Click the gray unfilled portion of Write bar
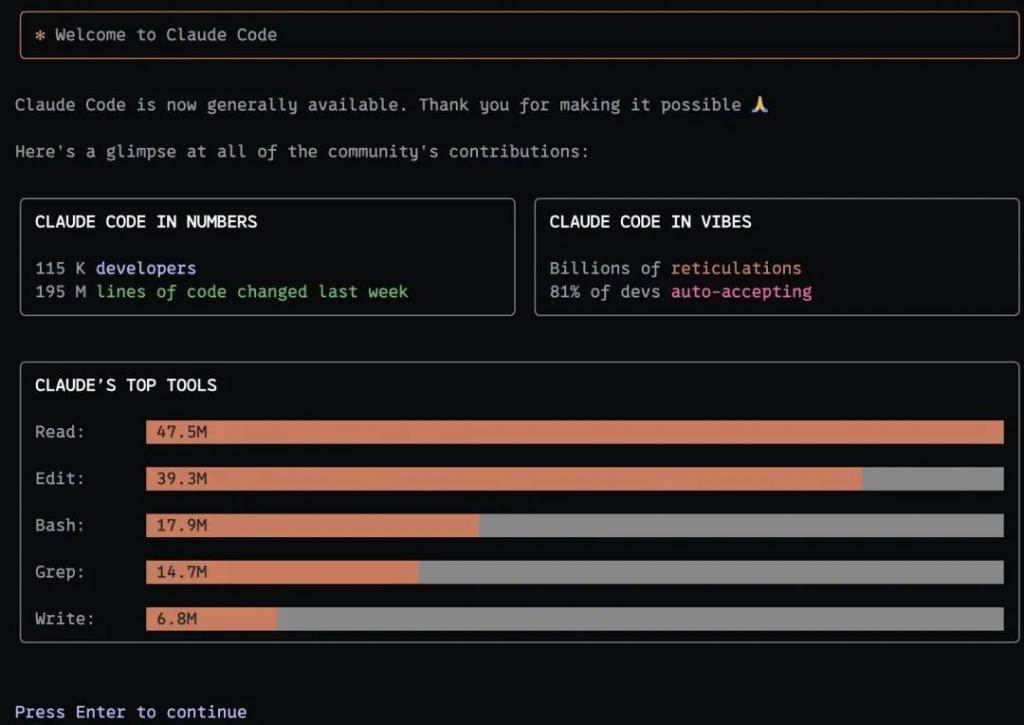The height and width of the screenshot is (725, 1024). (640, 619)
